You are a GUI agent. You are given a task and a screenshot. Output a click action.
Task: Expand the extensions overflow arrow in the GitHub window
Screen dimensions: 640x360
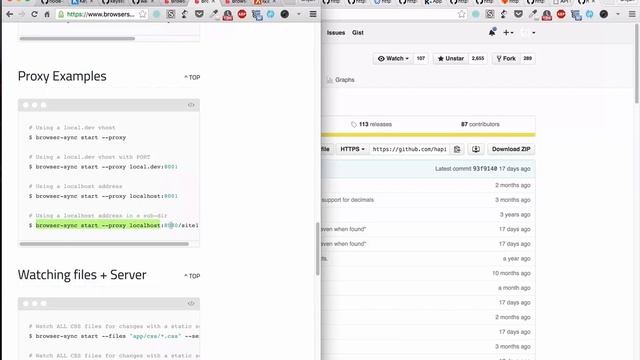[618, 14]
